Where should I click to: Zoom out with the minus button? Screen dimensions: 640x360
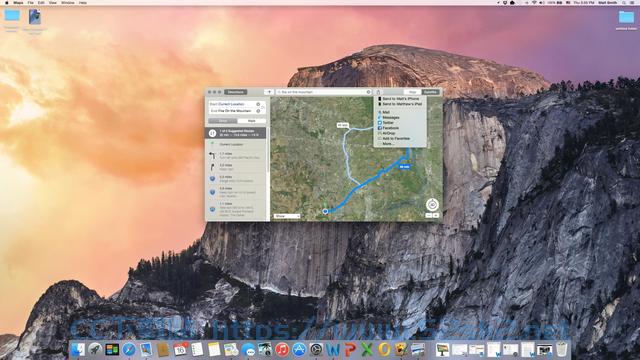pyautogui.click(x=429, y=216)
